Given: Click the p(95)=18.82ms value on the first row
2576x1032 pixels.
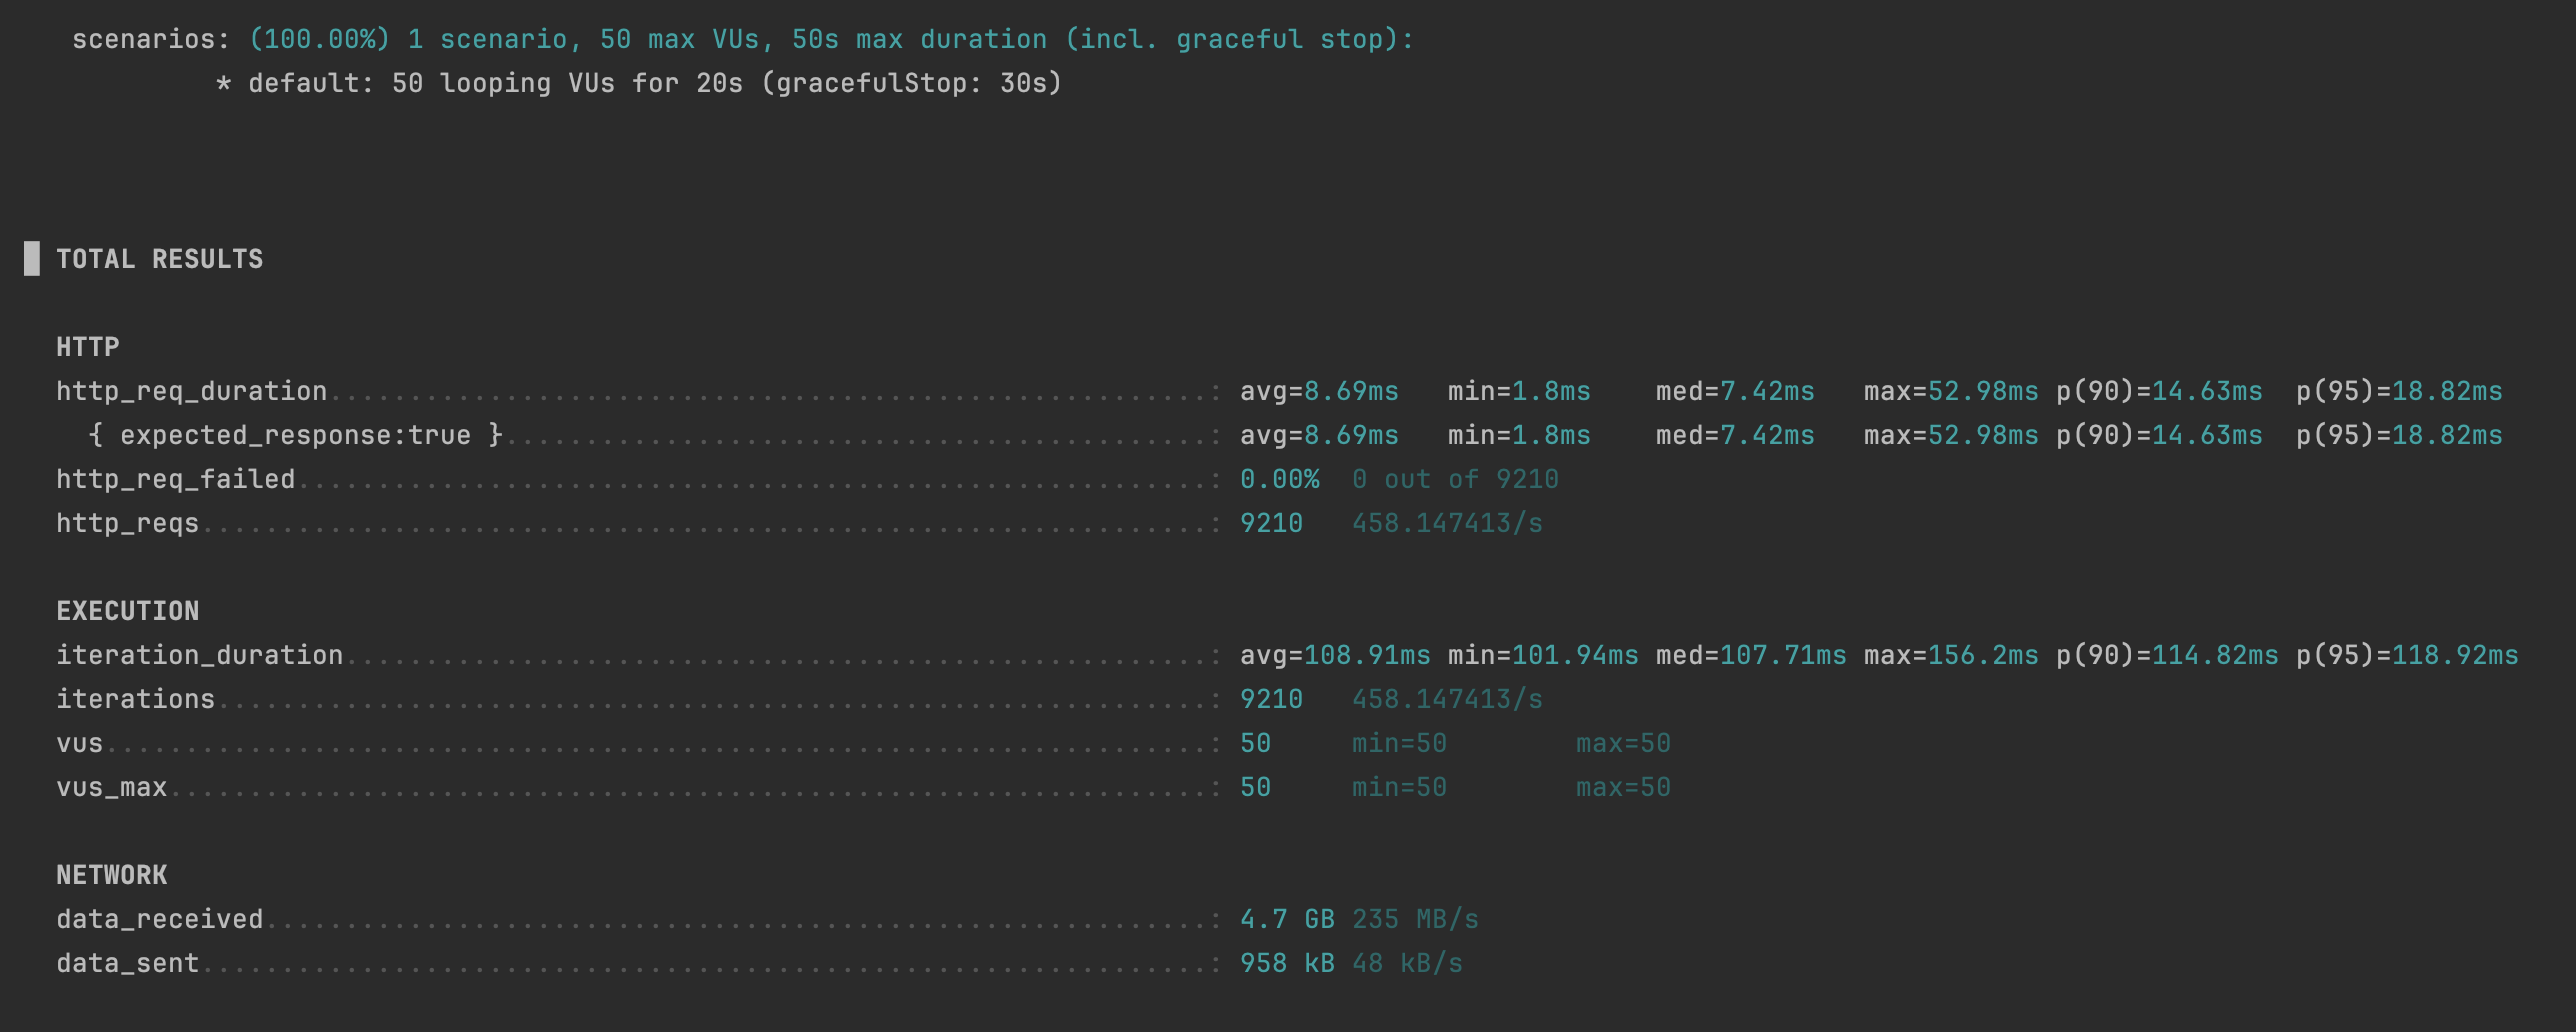Looking at the screenshot, I should [x=2399, y=391].
